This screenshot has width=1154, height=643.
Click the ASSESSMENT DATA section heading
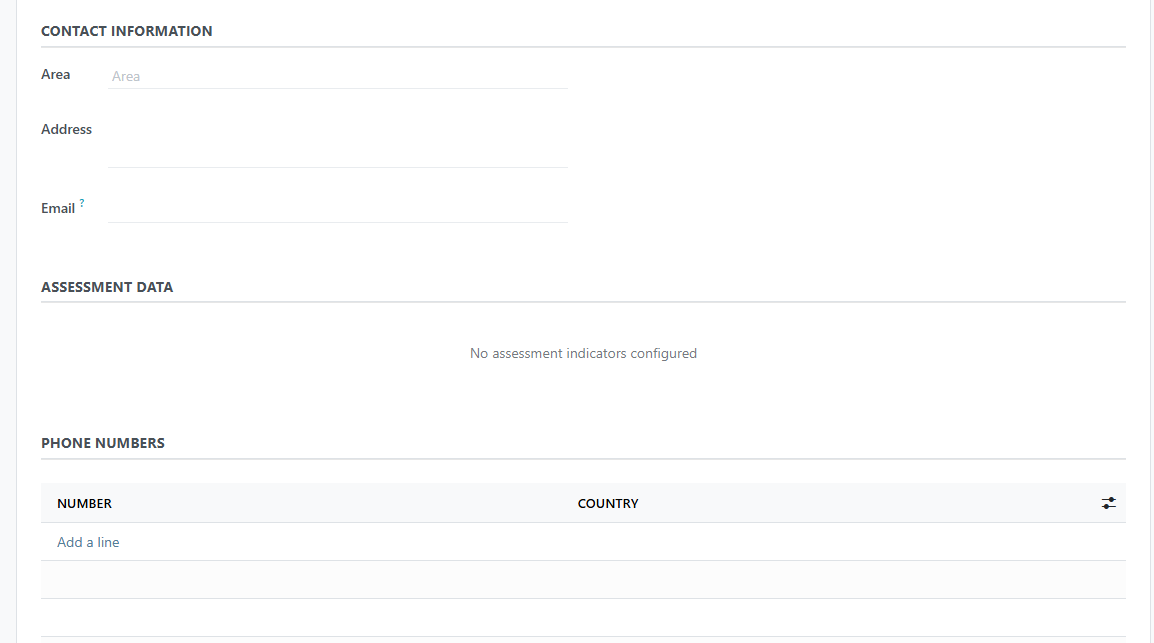[107, 287]
